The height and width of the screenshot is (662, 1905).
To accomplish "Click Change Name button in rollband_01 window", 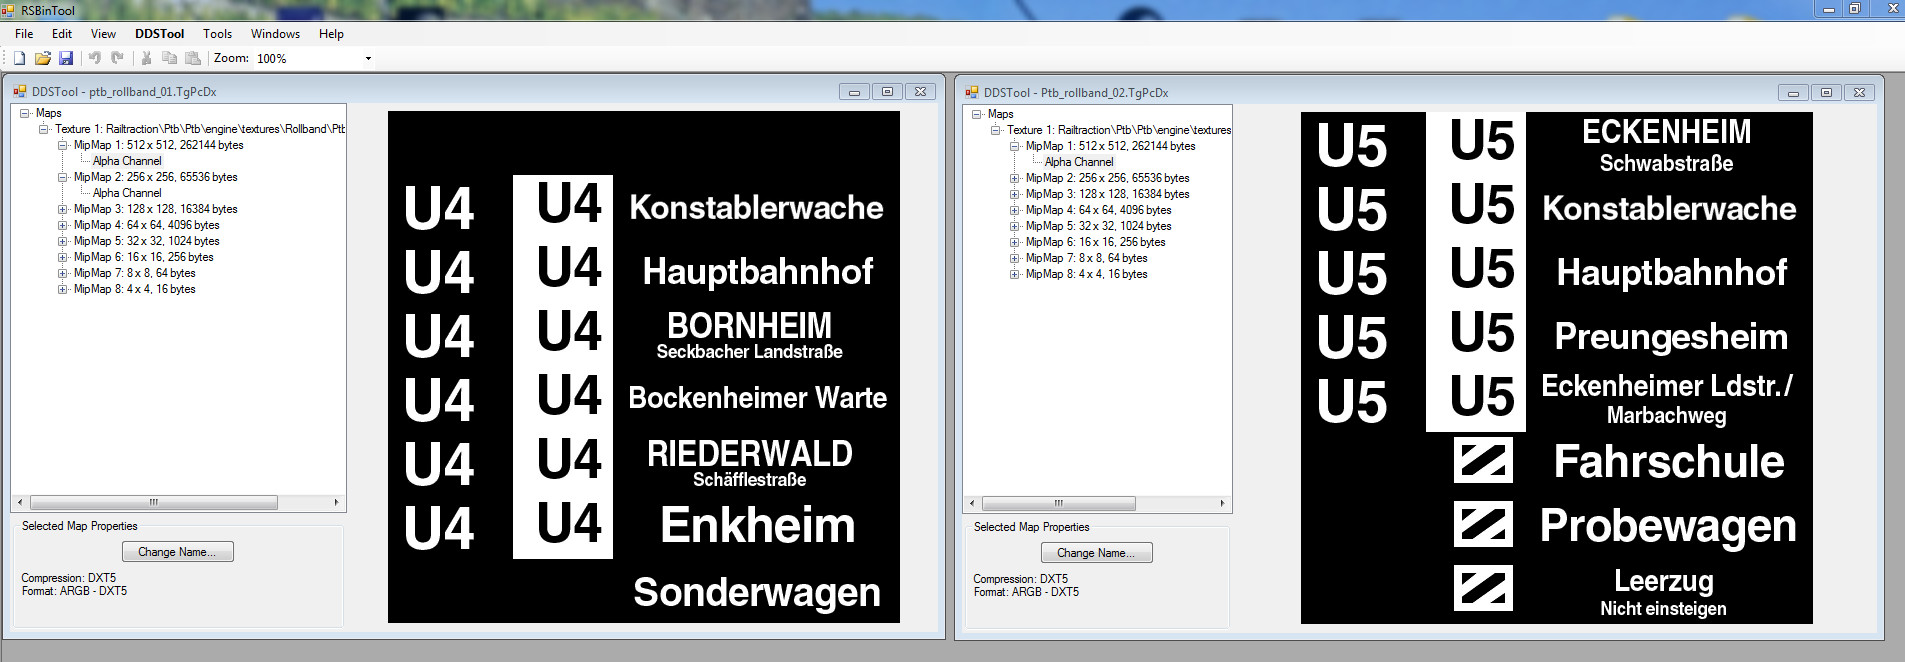I will [178, 552].
